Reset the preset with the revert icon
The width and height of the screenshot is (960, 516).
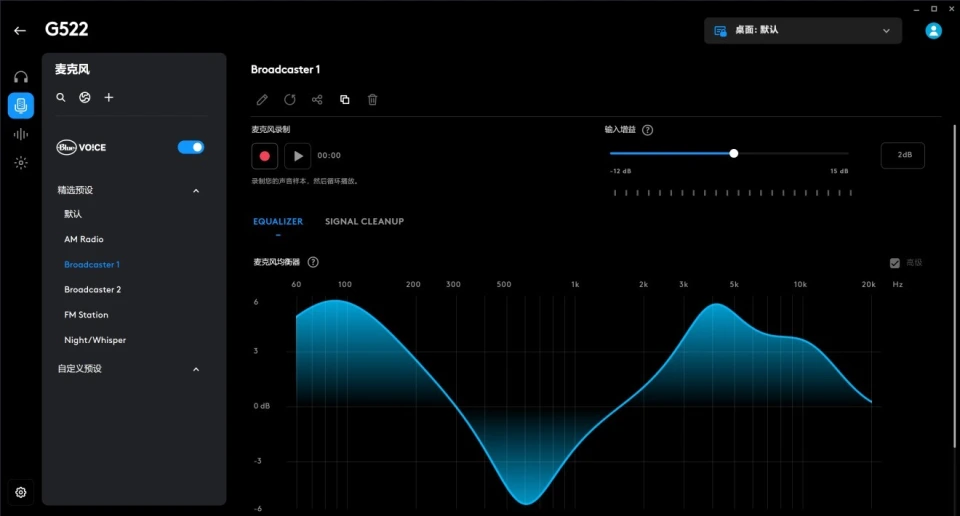tap(290, 100)
